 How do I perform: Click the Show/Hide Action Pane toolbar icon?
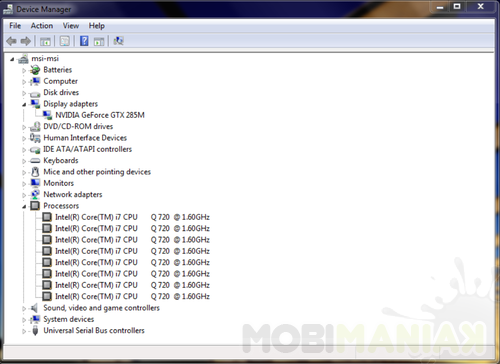click(x=99, y=41)
